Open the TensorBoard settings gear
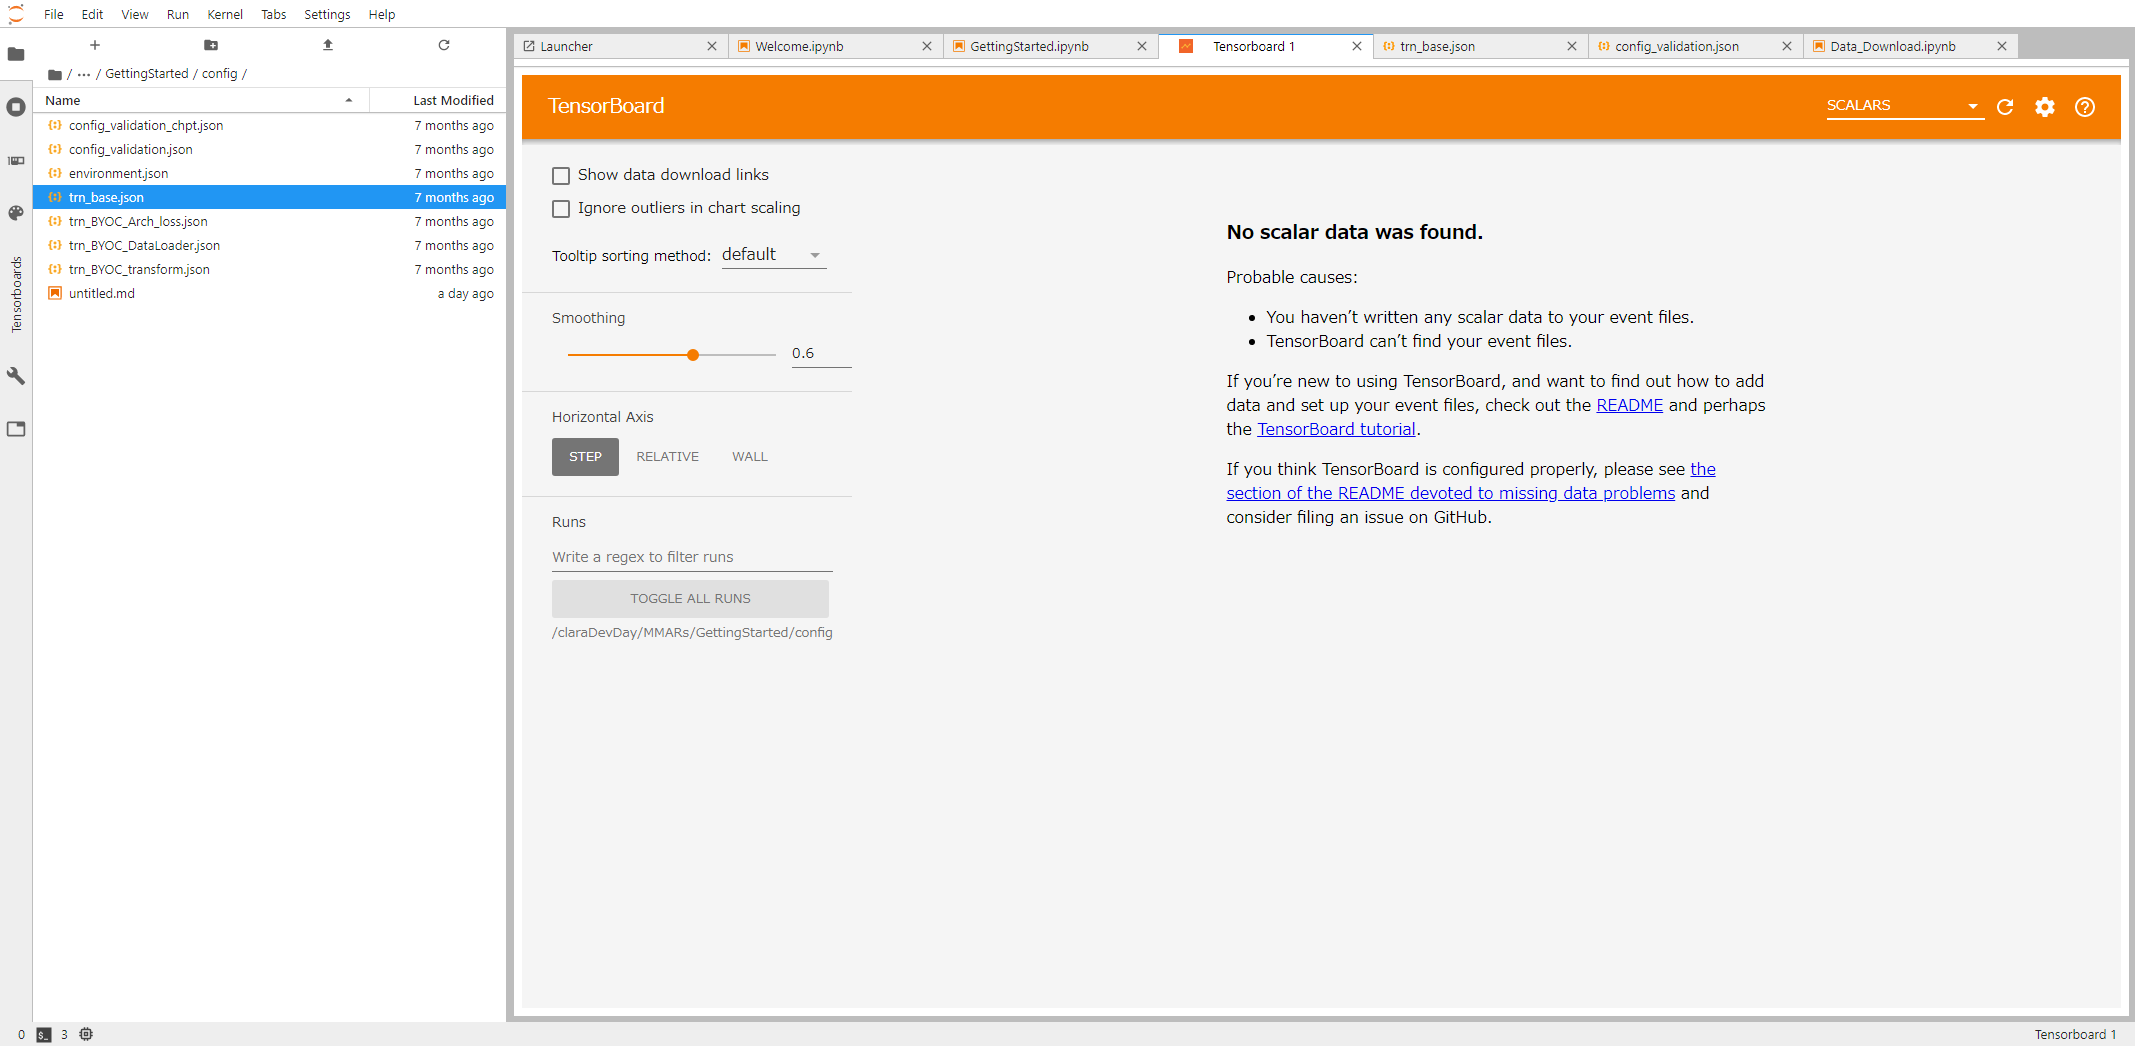The height and width of the screenshot is (1046, 2135). (2045, 107)
